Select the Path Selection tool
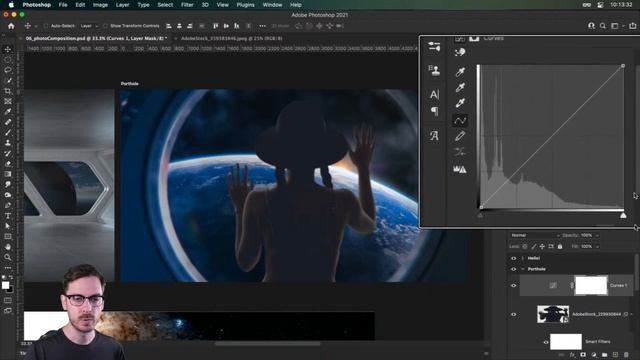Image resolution: width=640 pixels, height=360 pixels. pos(8,226)
